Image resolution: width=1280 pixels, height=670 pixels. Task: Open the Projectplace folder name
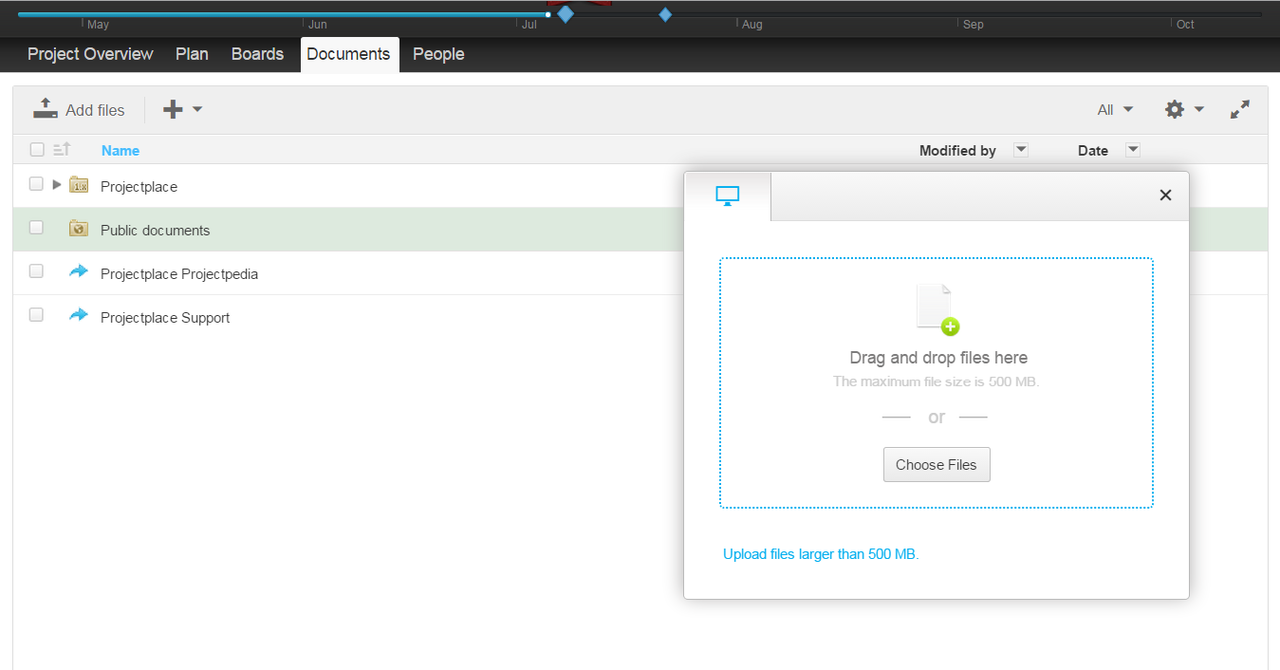139,187
